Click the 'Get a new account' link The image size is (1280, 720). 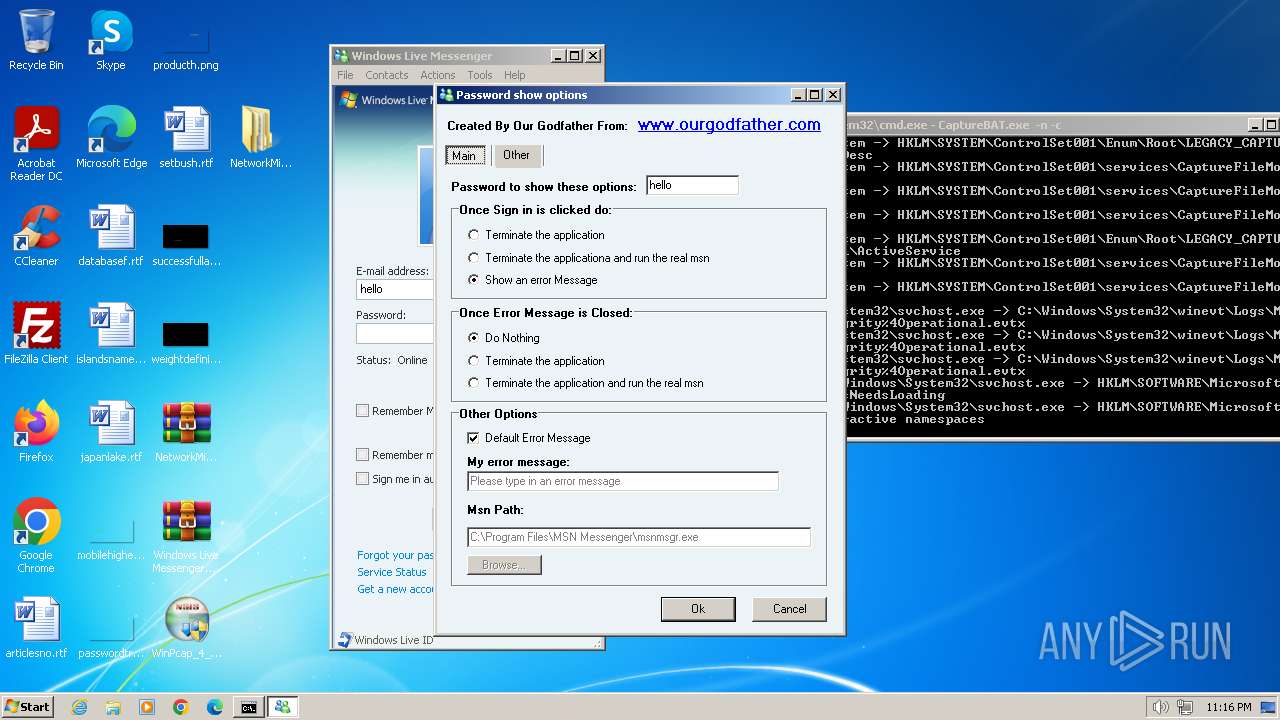(396, 589)
